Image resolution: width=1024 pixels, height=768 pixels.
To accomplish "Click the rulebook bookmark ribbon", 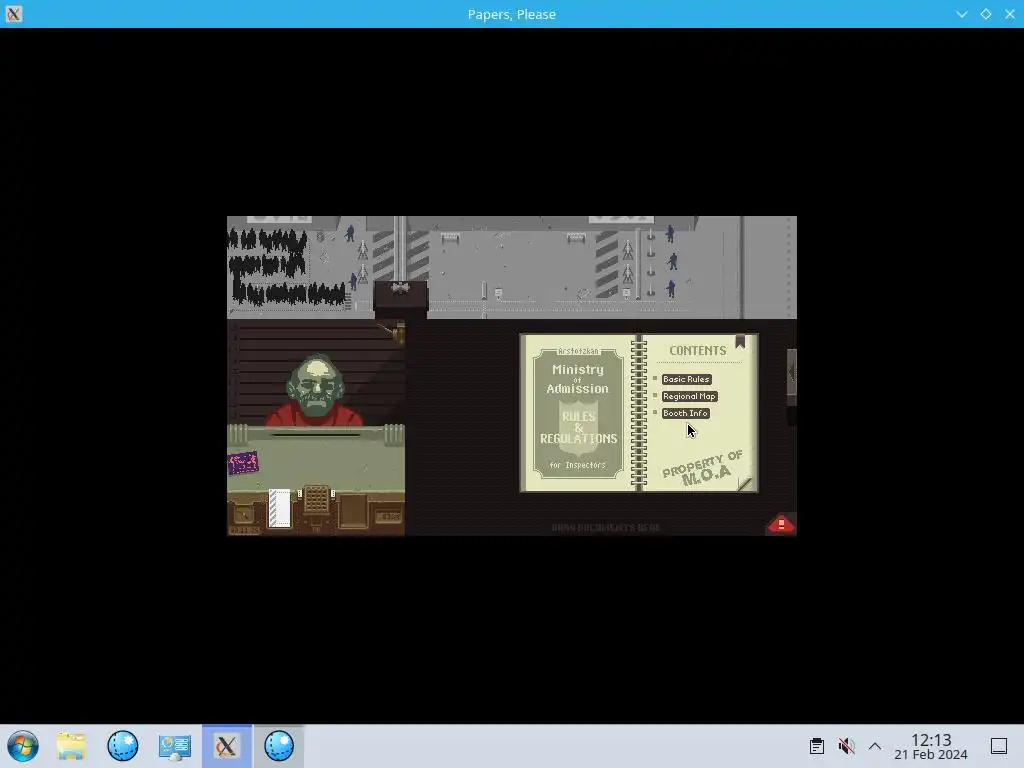I will (740, 342).
